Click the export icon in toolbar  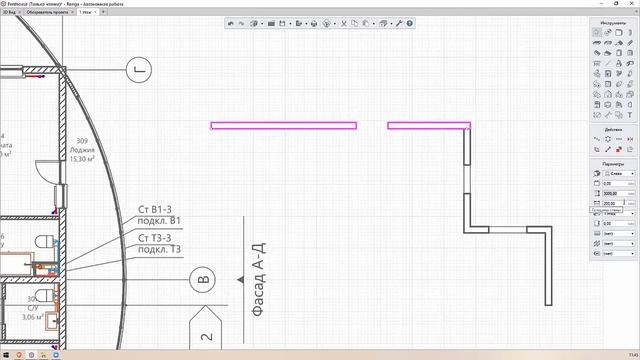click(x=299, y=24)
